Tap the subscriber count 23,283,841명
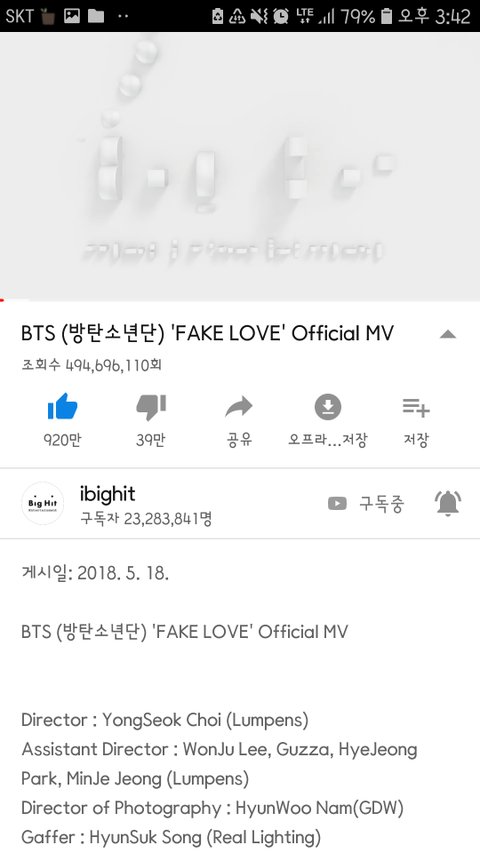480x853 pixels. (x=146, y=519)
